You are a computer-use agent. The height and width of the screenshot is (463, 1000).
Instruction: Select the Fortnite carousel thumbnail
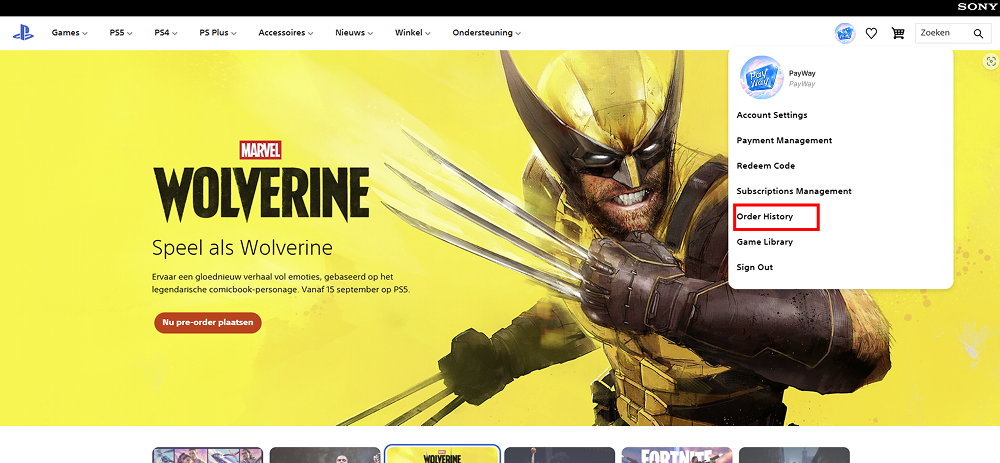point(677,455)
